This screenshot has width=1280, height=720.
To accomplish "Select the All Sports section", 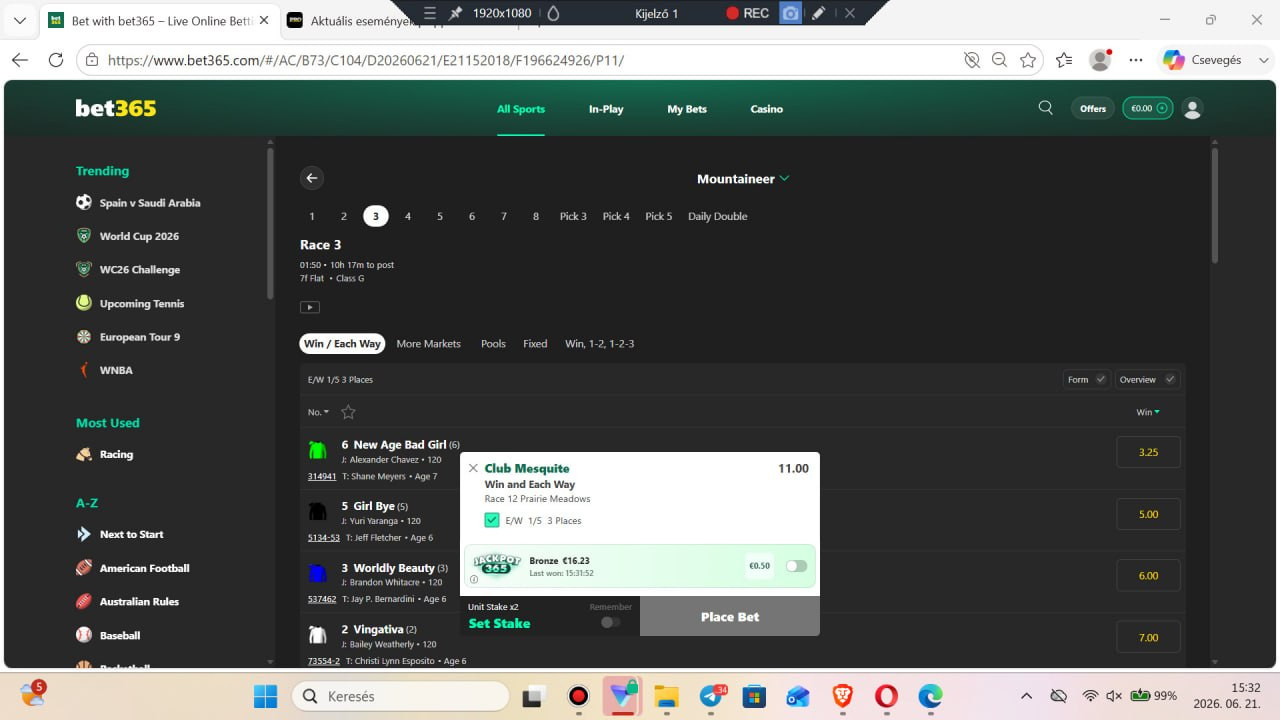I will [x=521, y=109].
